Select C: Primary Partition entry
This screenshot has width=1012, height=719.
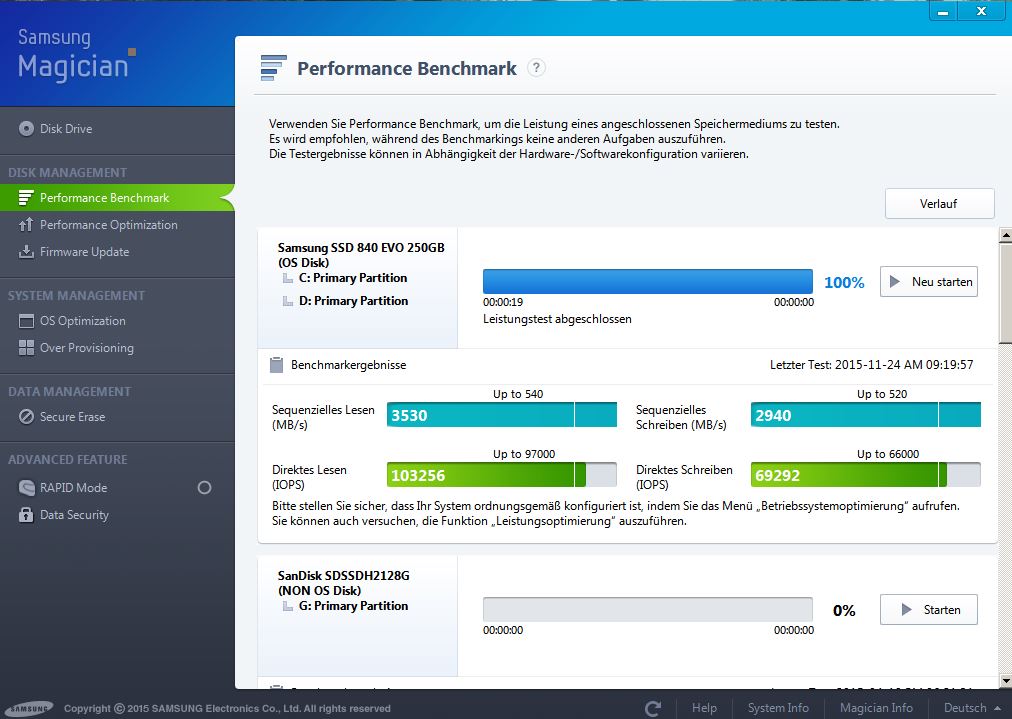pos(353,278)
